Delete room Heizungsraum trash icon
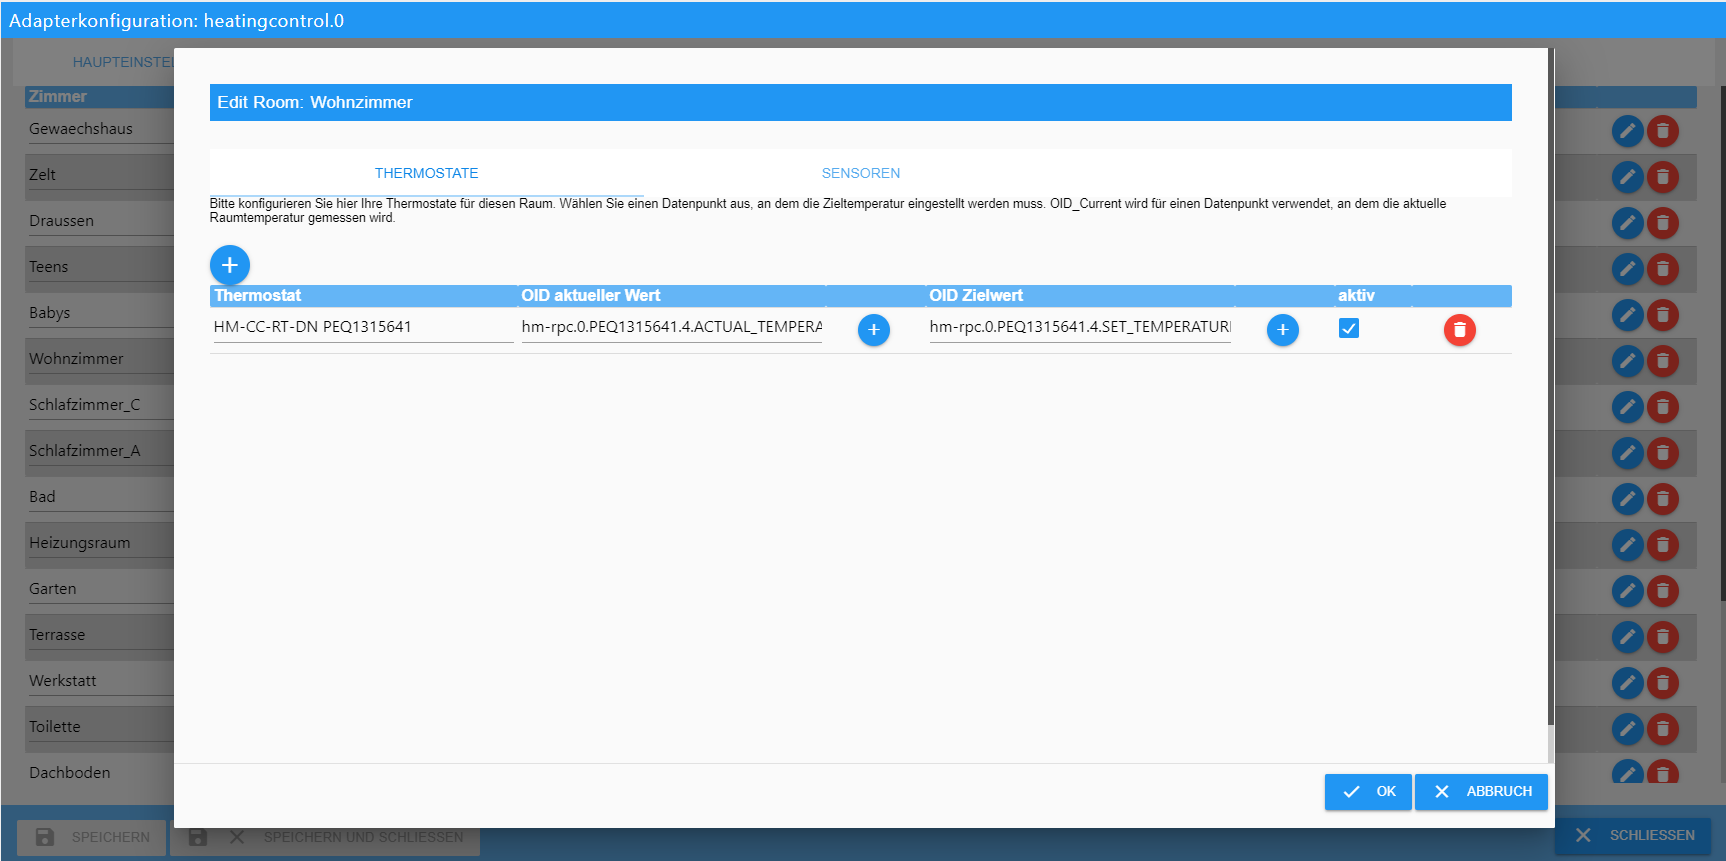 click(x=1663, y=545)
